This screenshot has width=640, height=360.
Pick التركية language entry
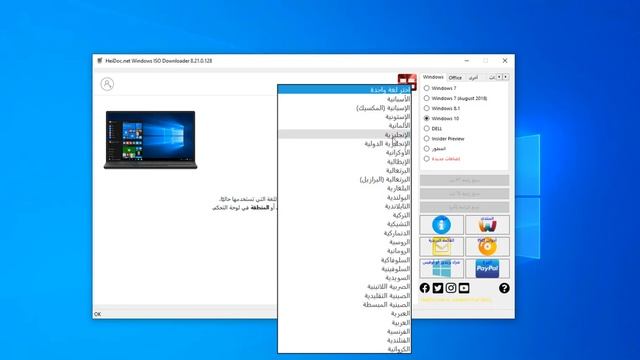pos(344,215)
